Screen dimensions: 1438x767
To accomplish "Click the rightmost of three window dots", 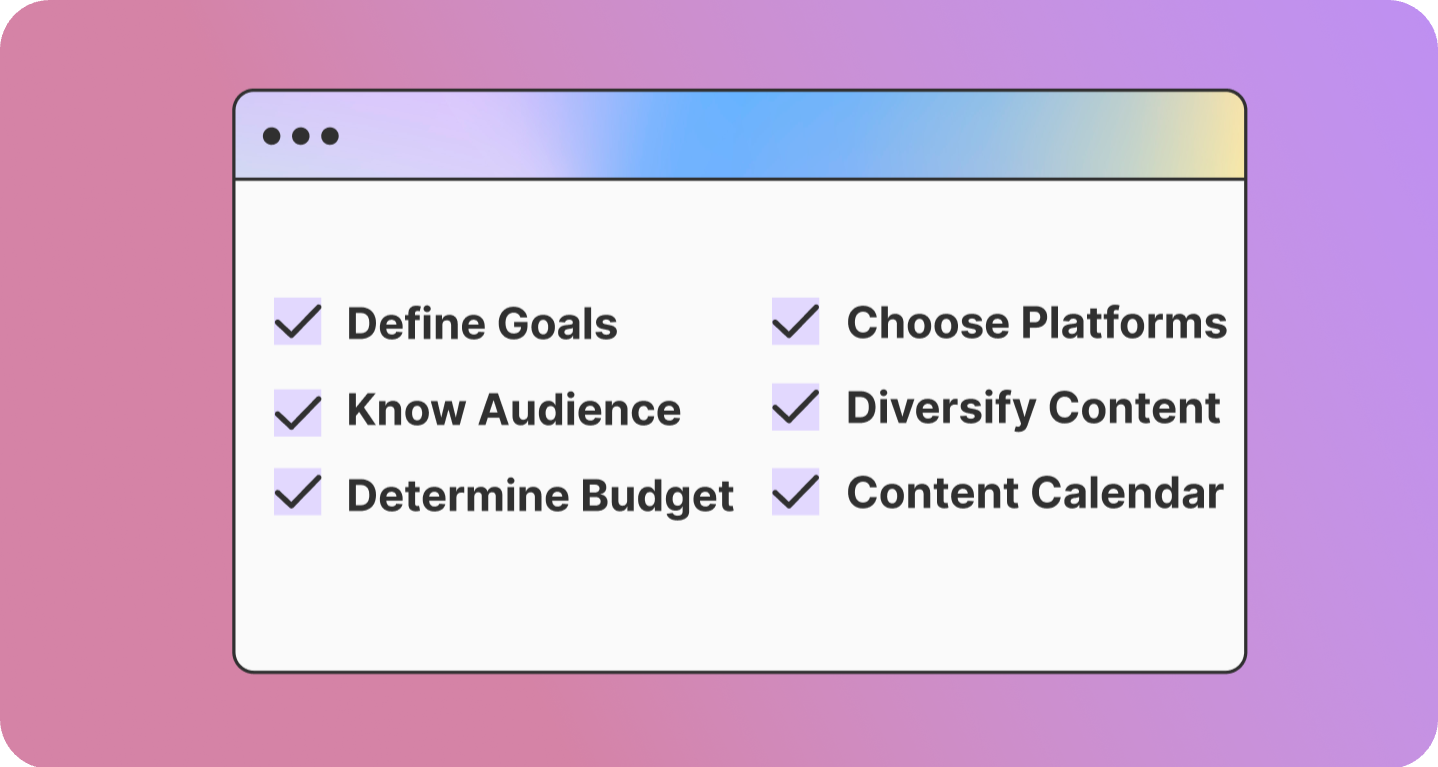I will (x=330, y=136).
